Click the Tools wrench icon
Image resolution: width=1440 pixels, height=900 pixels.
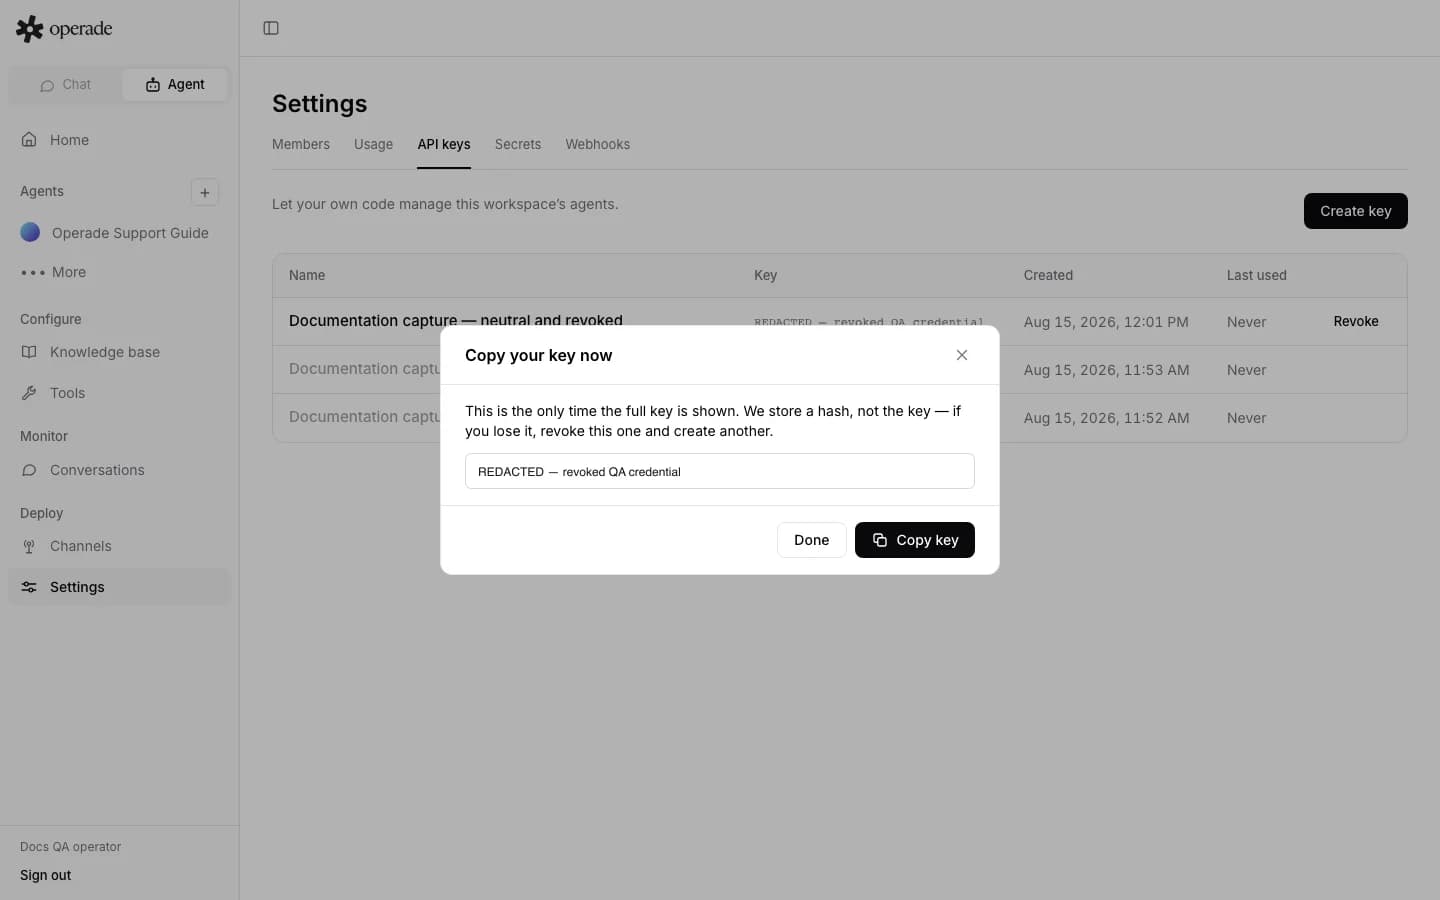(29, 393)
